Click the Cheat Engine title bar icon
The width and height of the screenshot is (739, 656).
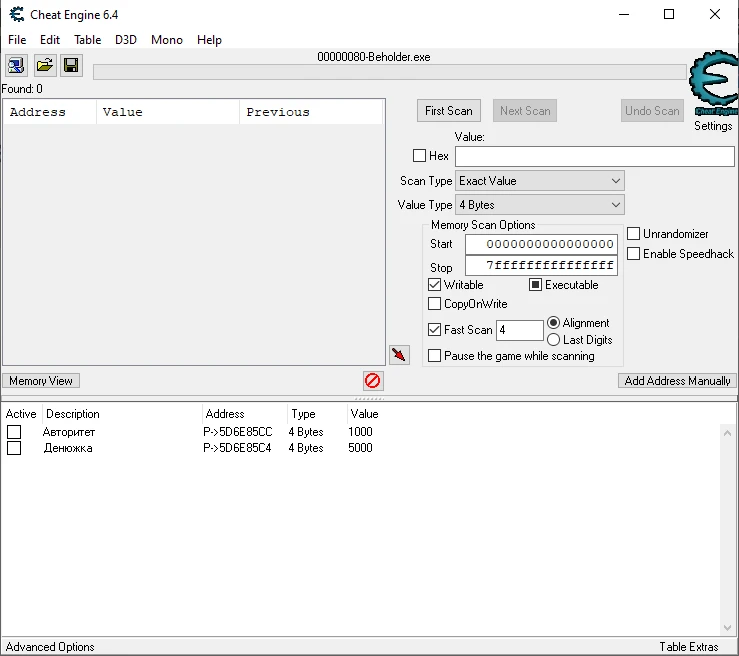pos(17,15)
